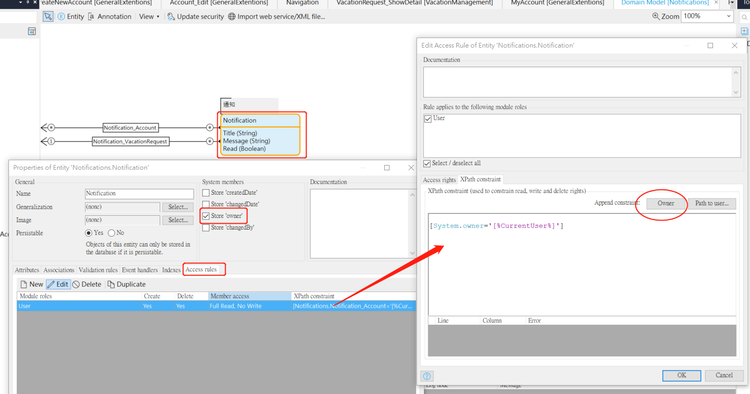The height and width of the screenshot is (394, 750).
Task: Open the Zoom percentage combo box
Action: click(707, 16)
